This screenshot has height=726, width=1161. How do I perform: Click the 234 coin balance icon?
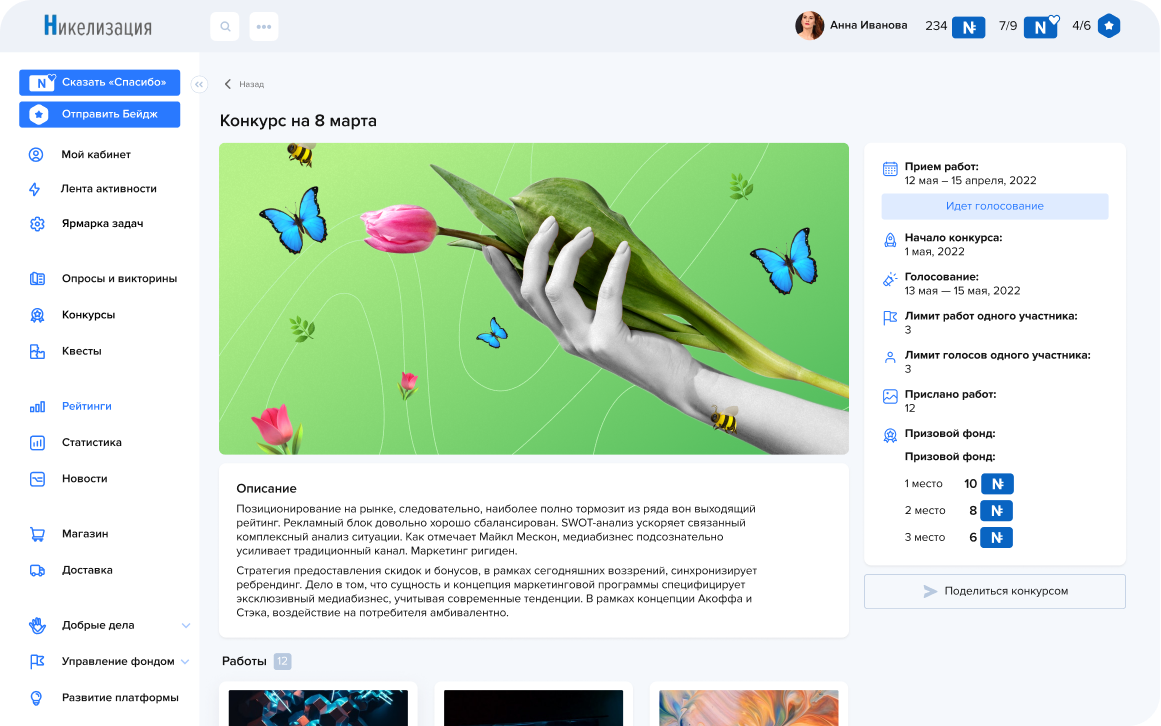pyautogui.click(x=968, y=27)
